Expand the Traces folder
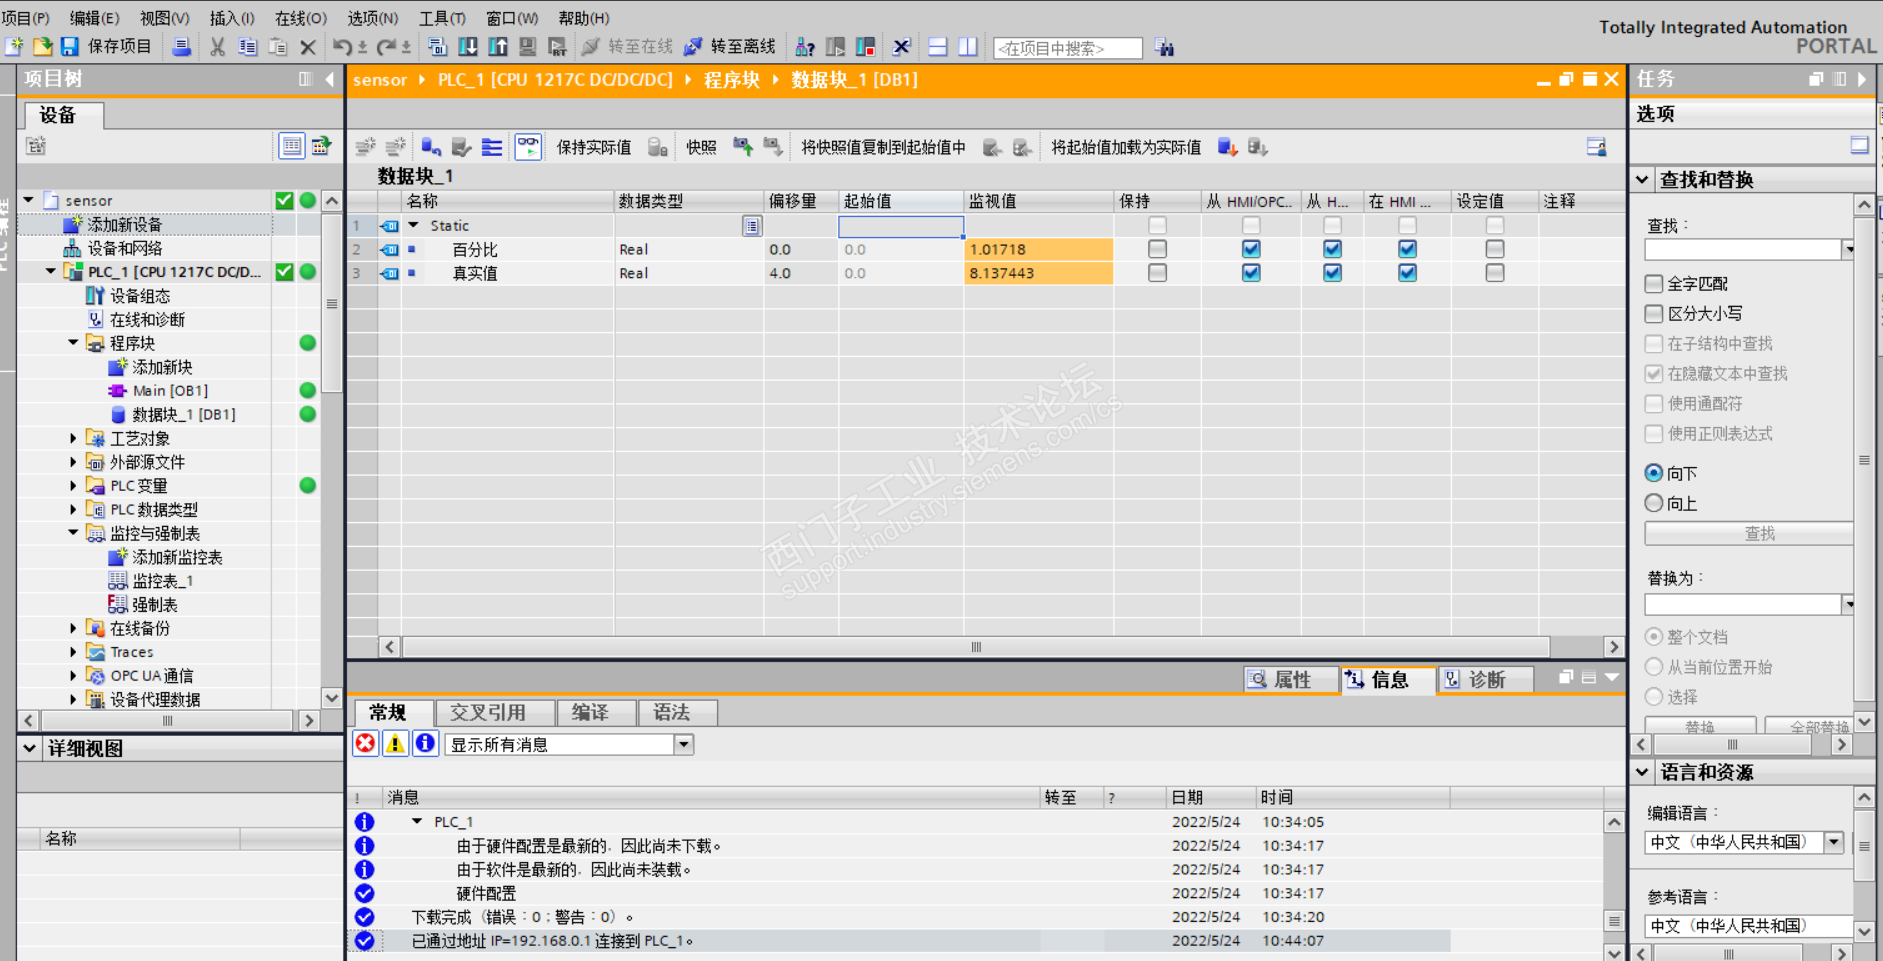 tap(73, 652)
